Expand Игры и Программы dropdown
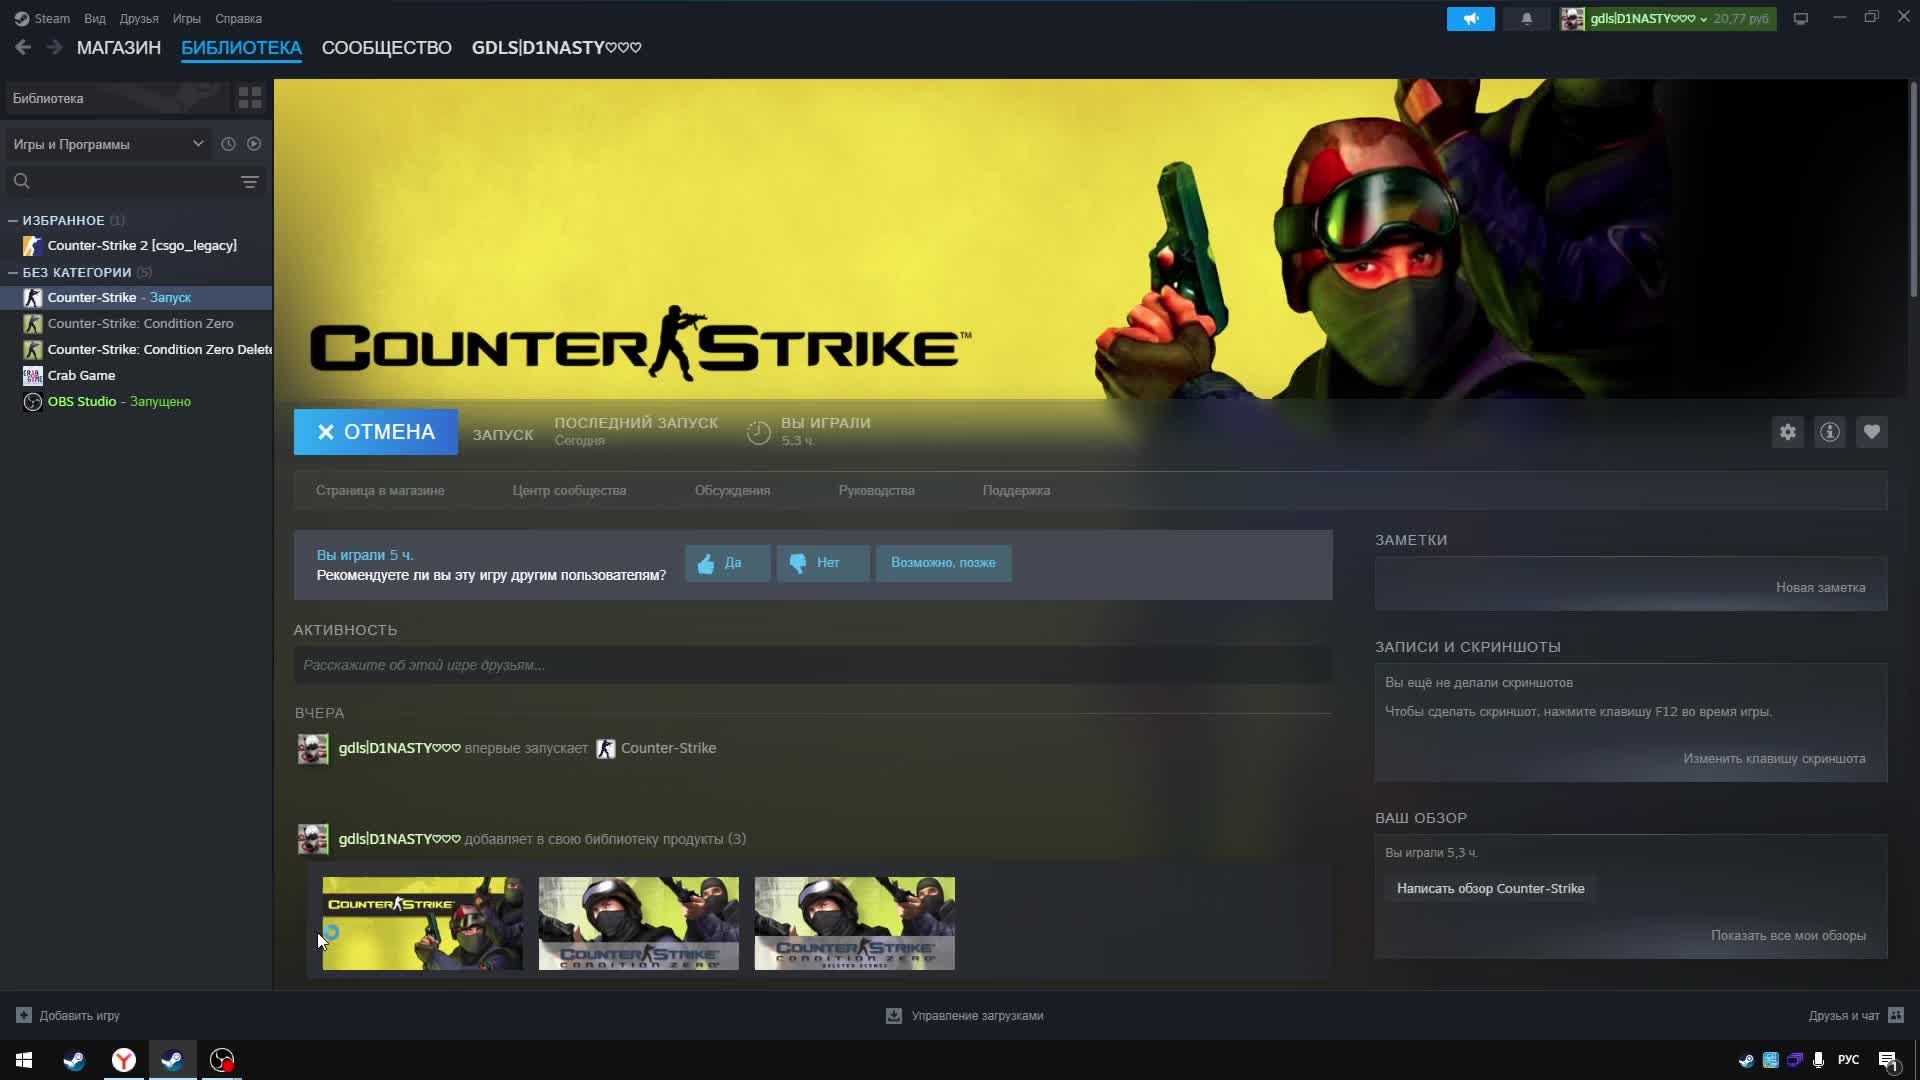 pyautogui.click(x=108, y=144)
